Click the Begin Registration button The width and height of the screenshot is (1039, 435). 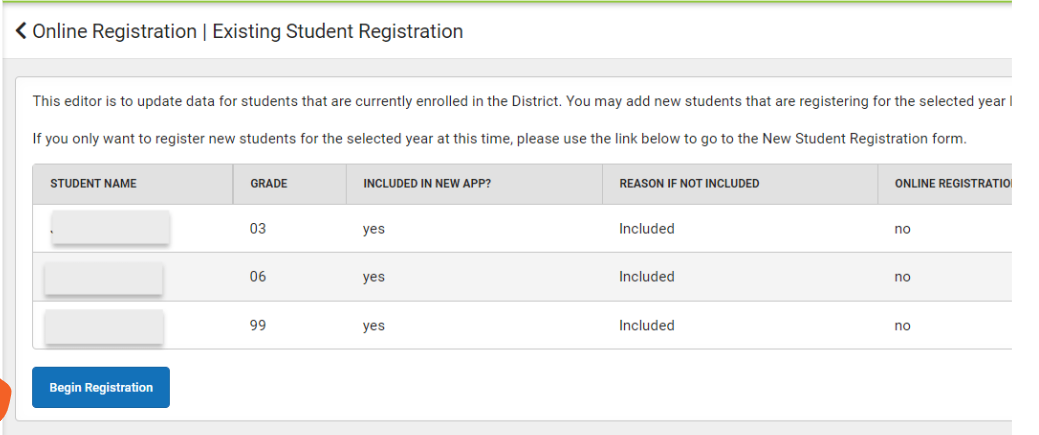101,387
